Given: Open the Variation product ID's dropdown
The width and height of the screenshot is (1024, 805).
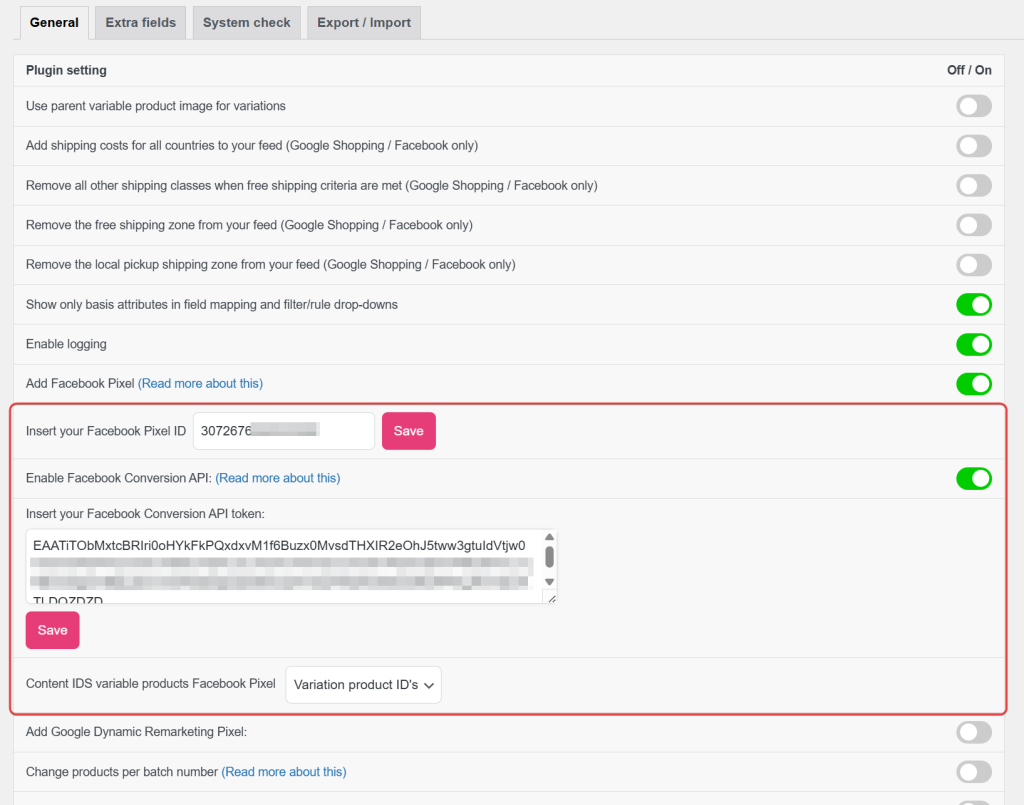Looking at the screenshot, I should [x=362, y=685].
